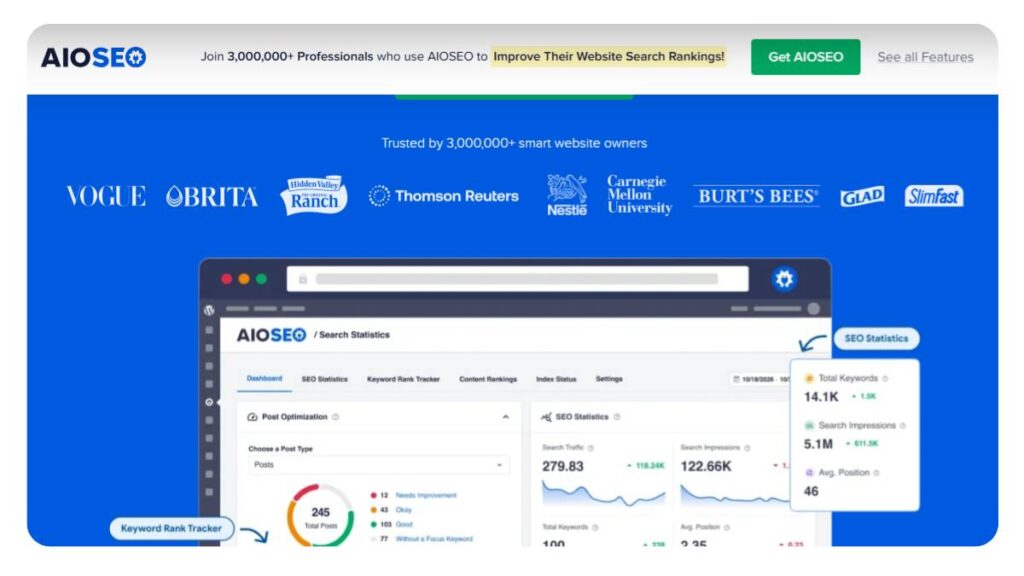Click the Nestle logo

point(566,195)
